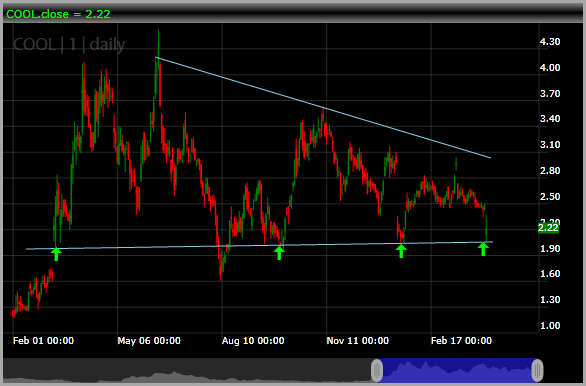Screen dimensions: 586x386
Task: Click the COOL.close = 2.22 header label
Action: click(58, 14)
